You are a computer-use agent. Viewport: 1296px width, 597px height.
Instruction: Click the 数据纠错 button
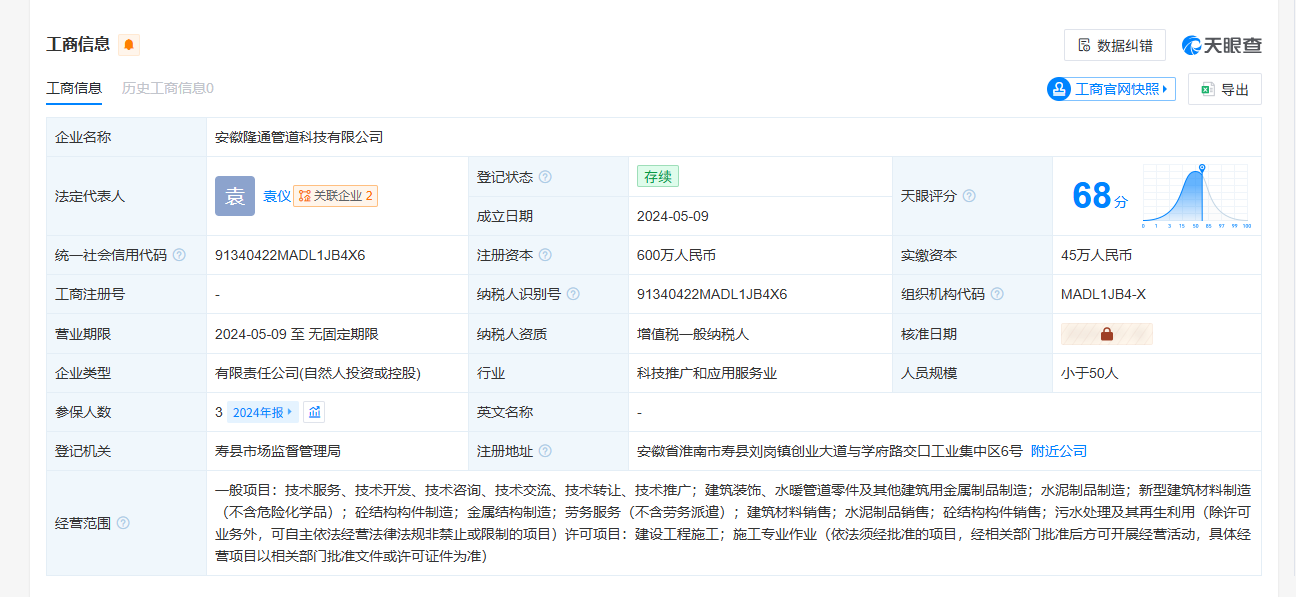(1115, 45)
